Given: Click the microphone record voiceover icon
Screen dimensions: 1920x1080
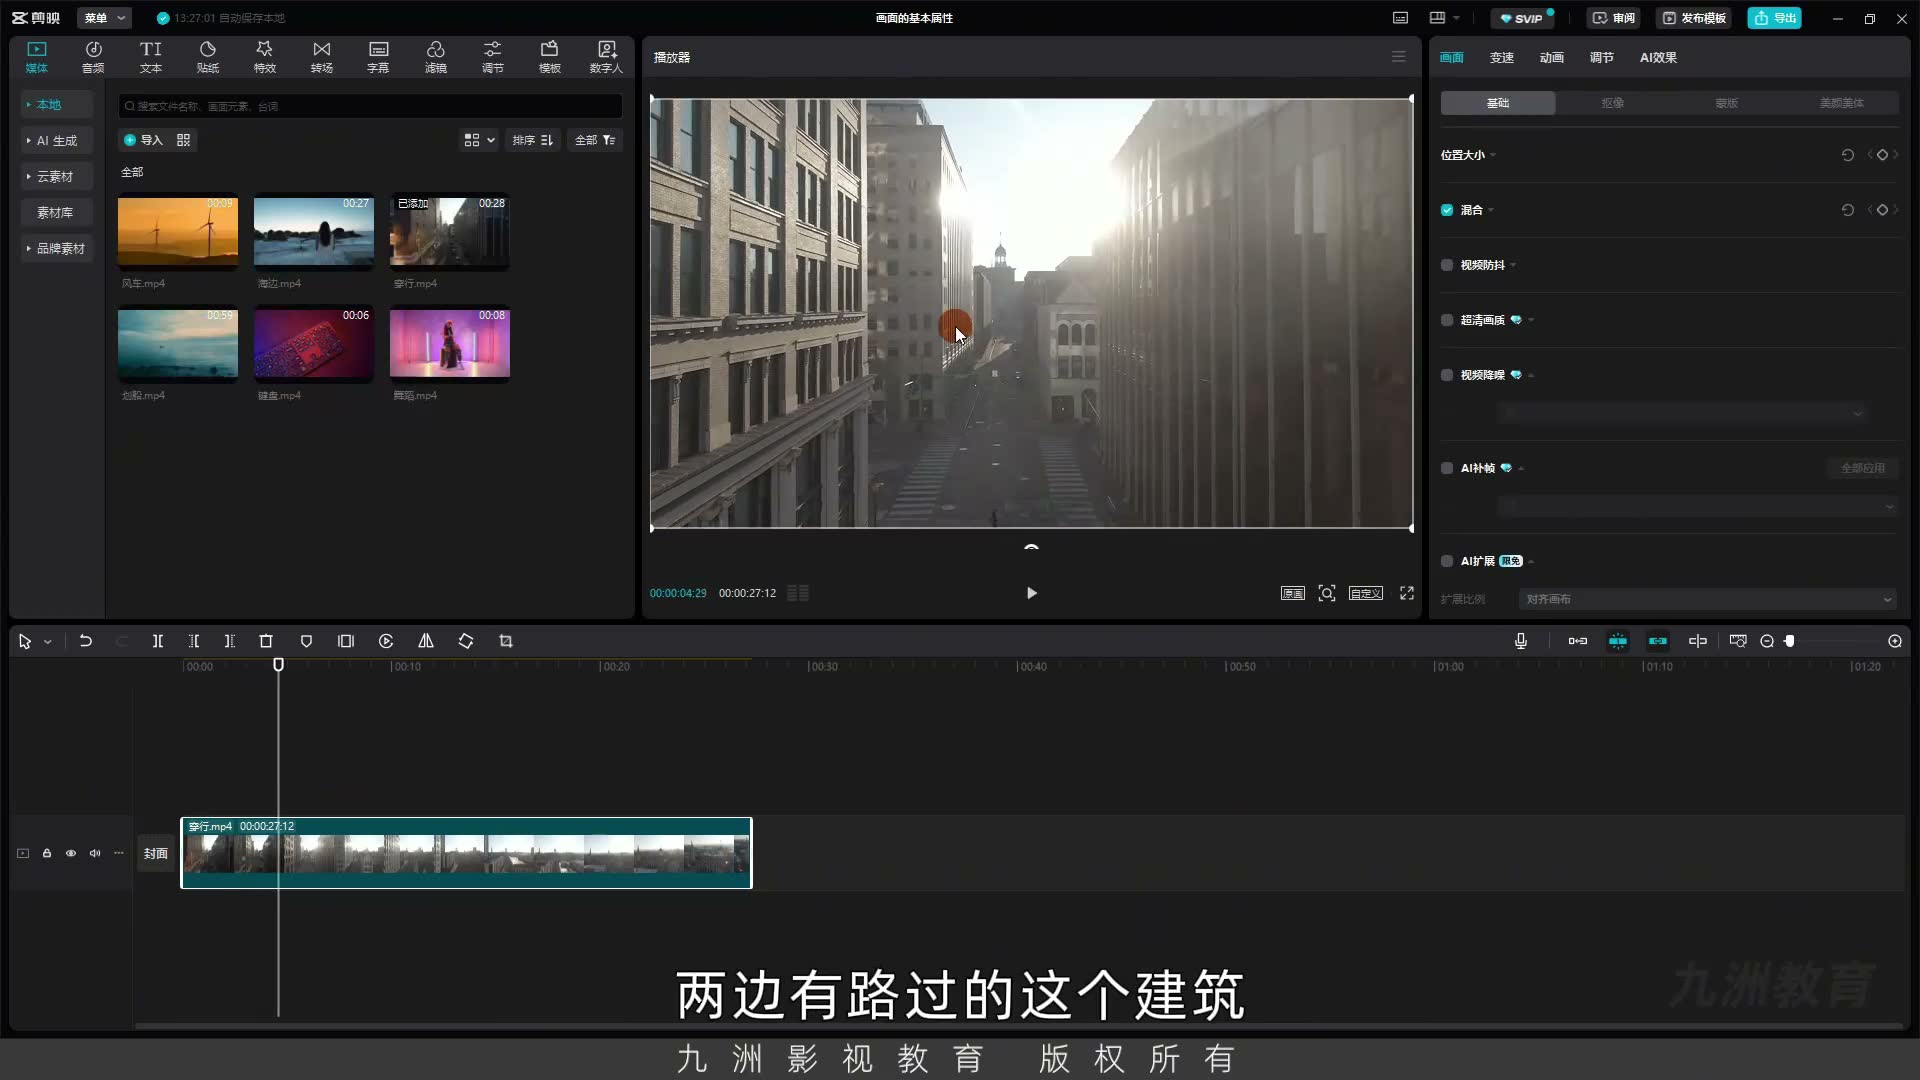Looking at the screenshot, I should pyautogui.click(x=1521, y=641).
